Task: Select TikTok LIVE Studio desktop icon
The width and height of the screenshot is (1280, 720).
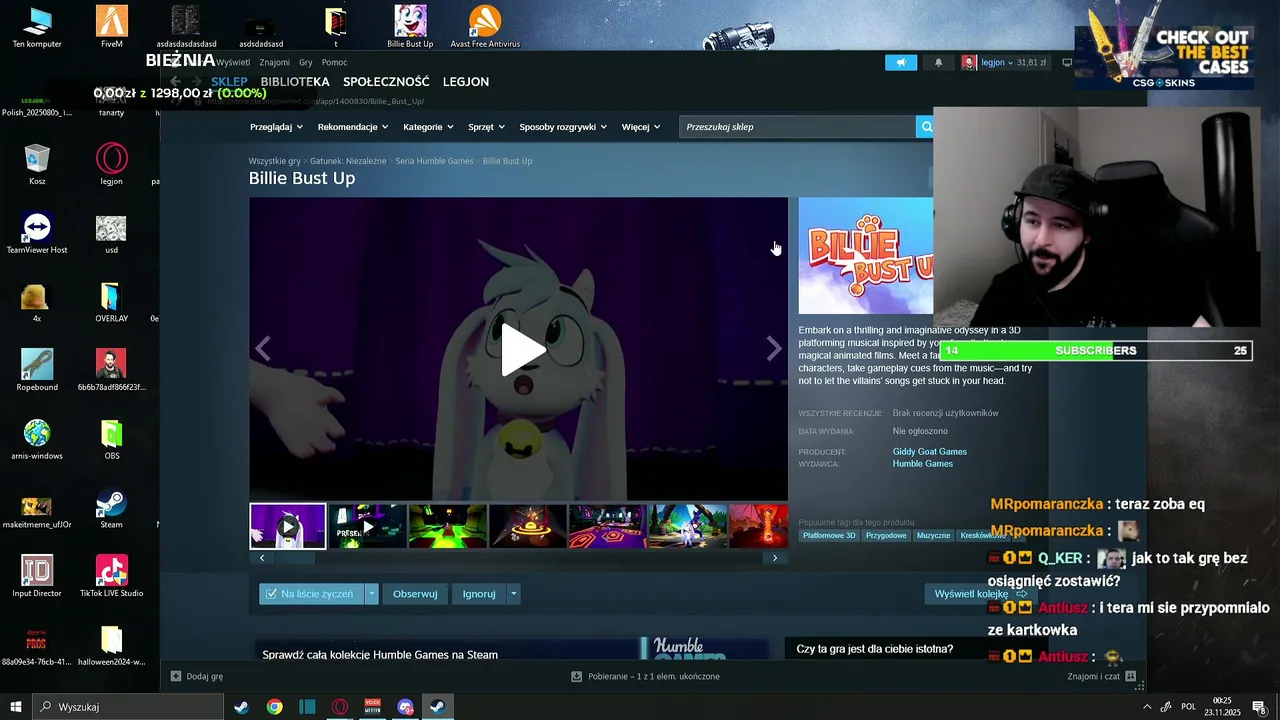Action: point(112,577)
